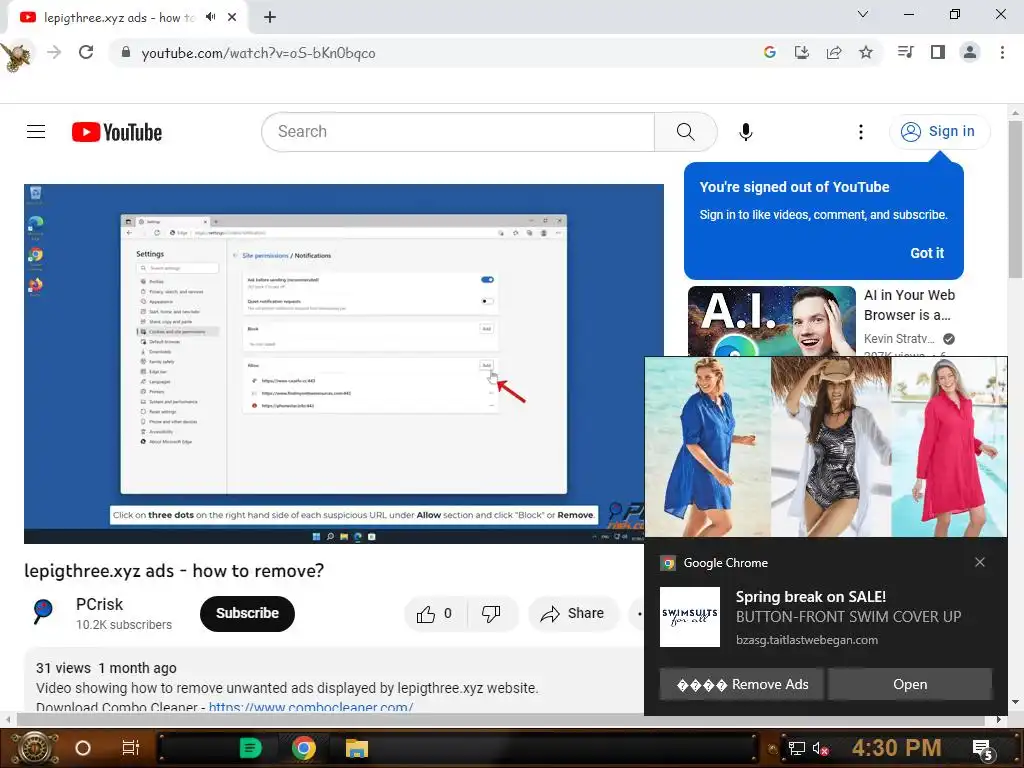Image resolution: width=1024 pixels, height=768 pixels.
Task: Like the video with thumbs up
Action: (x=435, y=613)
